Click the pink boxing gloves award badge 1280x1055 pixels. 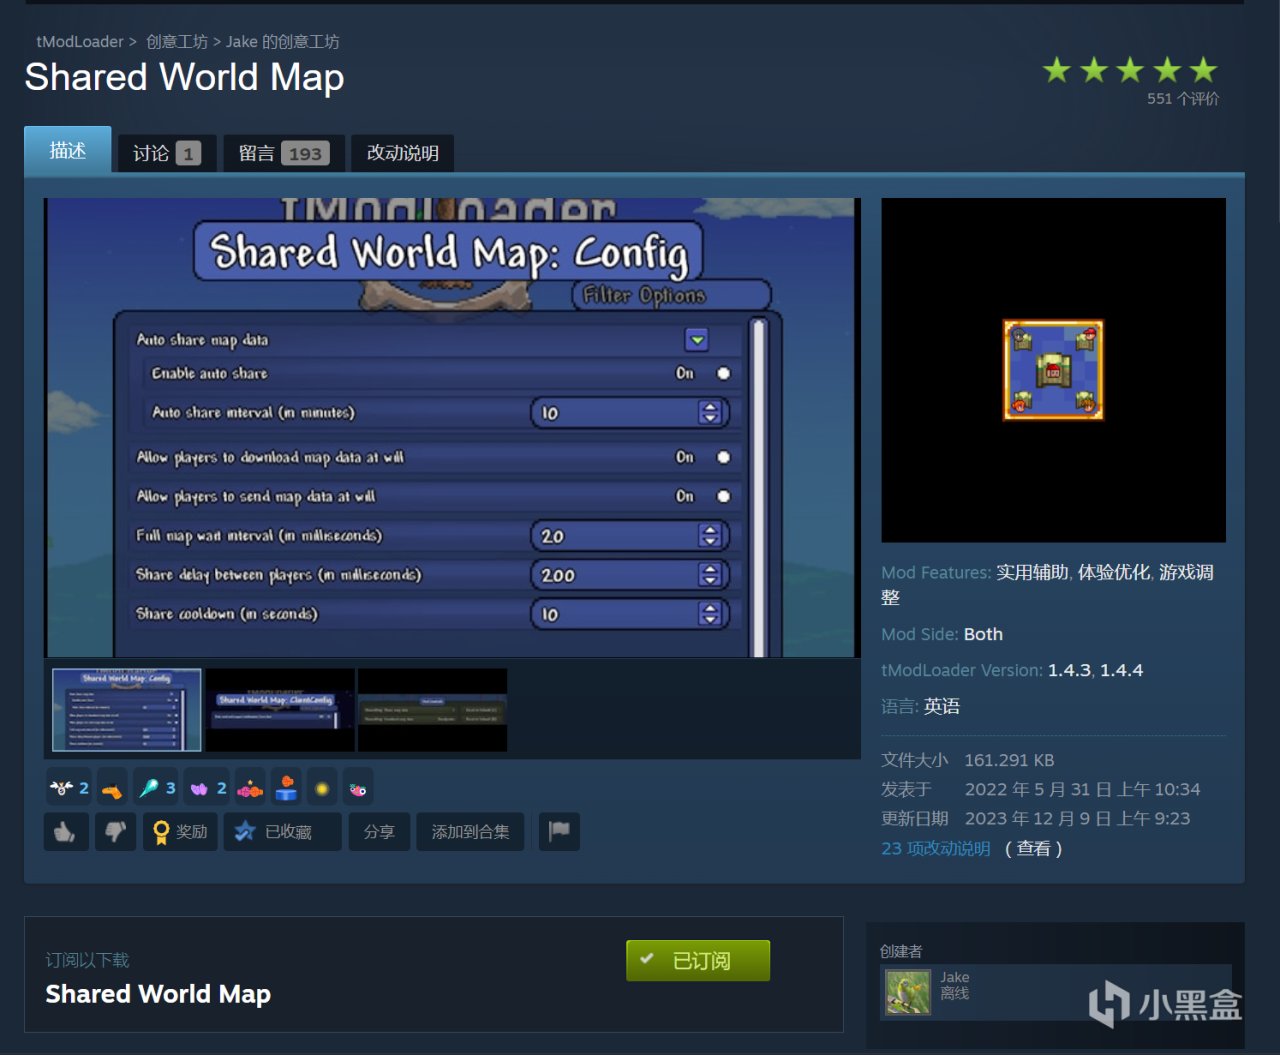[x=250, y=788]
